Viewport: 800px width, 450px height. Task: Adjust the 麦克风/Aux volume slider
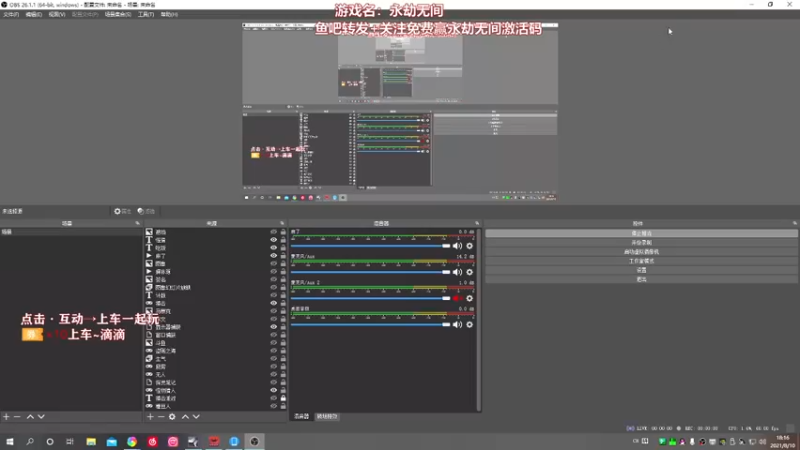(x=370, y=272)
